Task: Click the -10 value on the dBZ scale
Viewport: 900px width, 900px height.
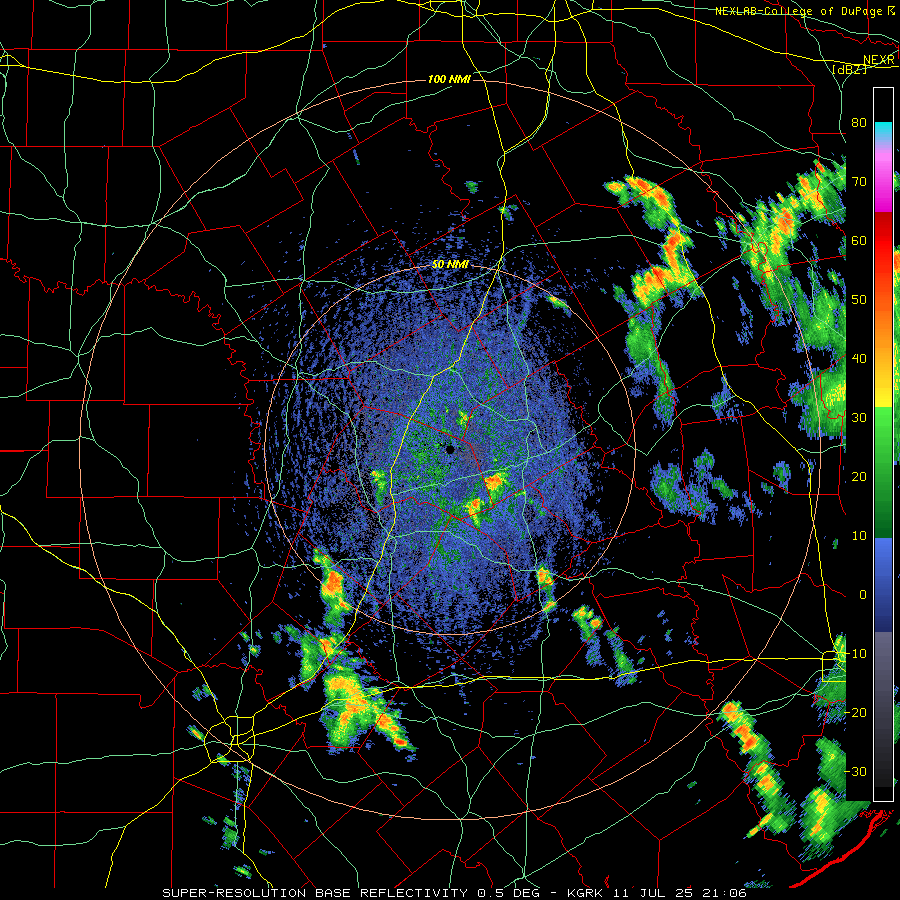Action: point(855,654)
